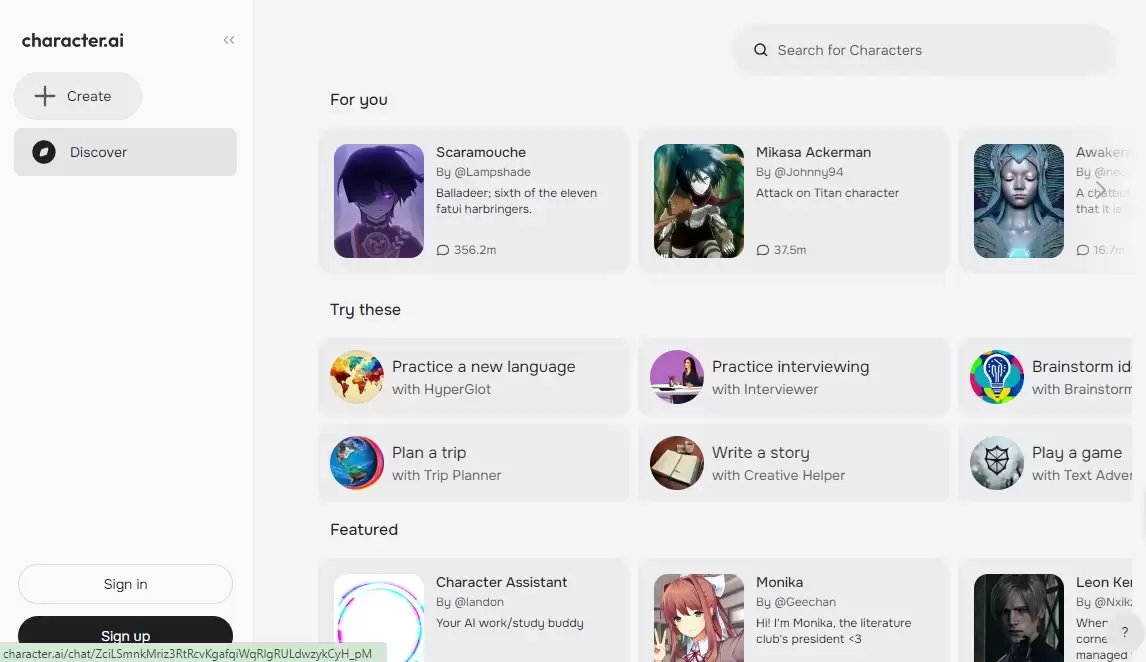Show next For you characters arrow
The image size is (1146, 662).
(1101, 191)
